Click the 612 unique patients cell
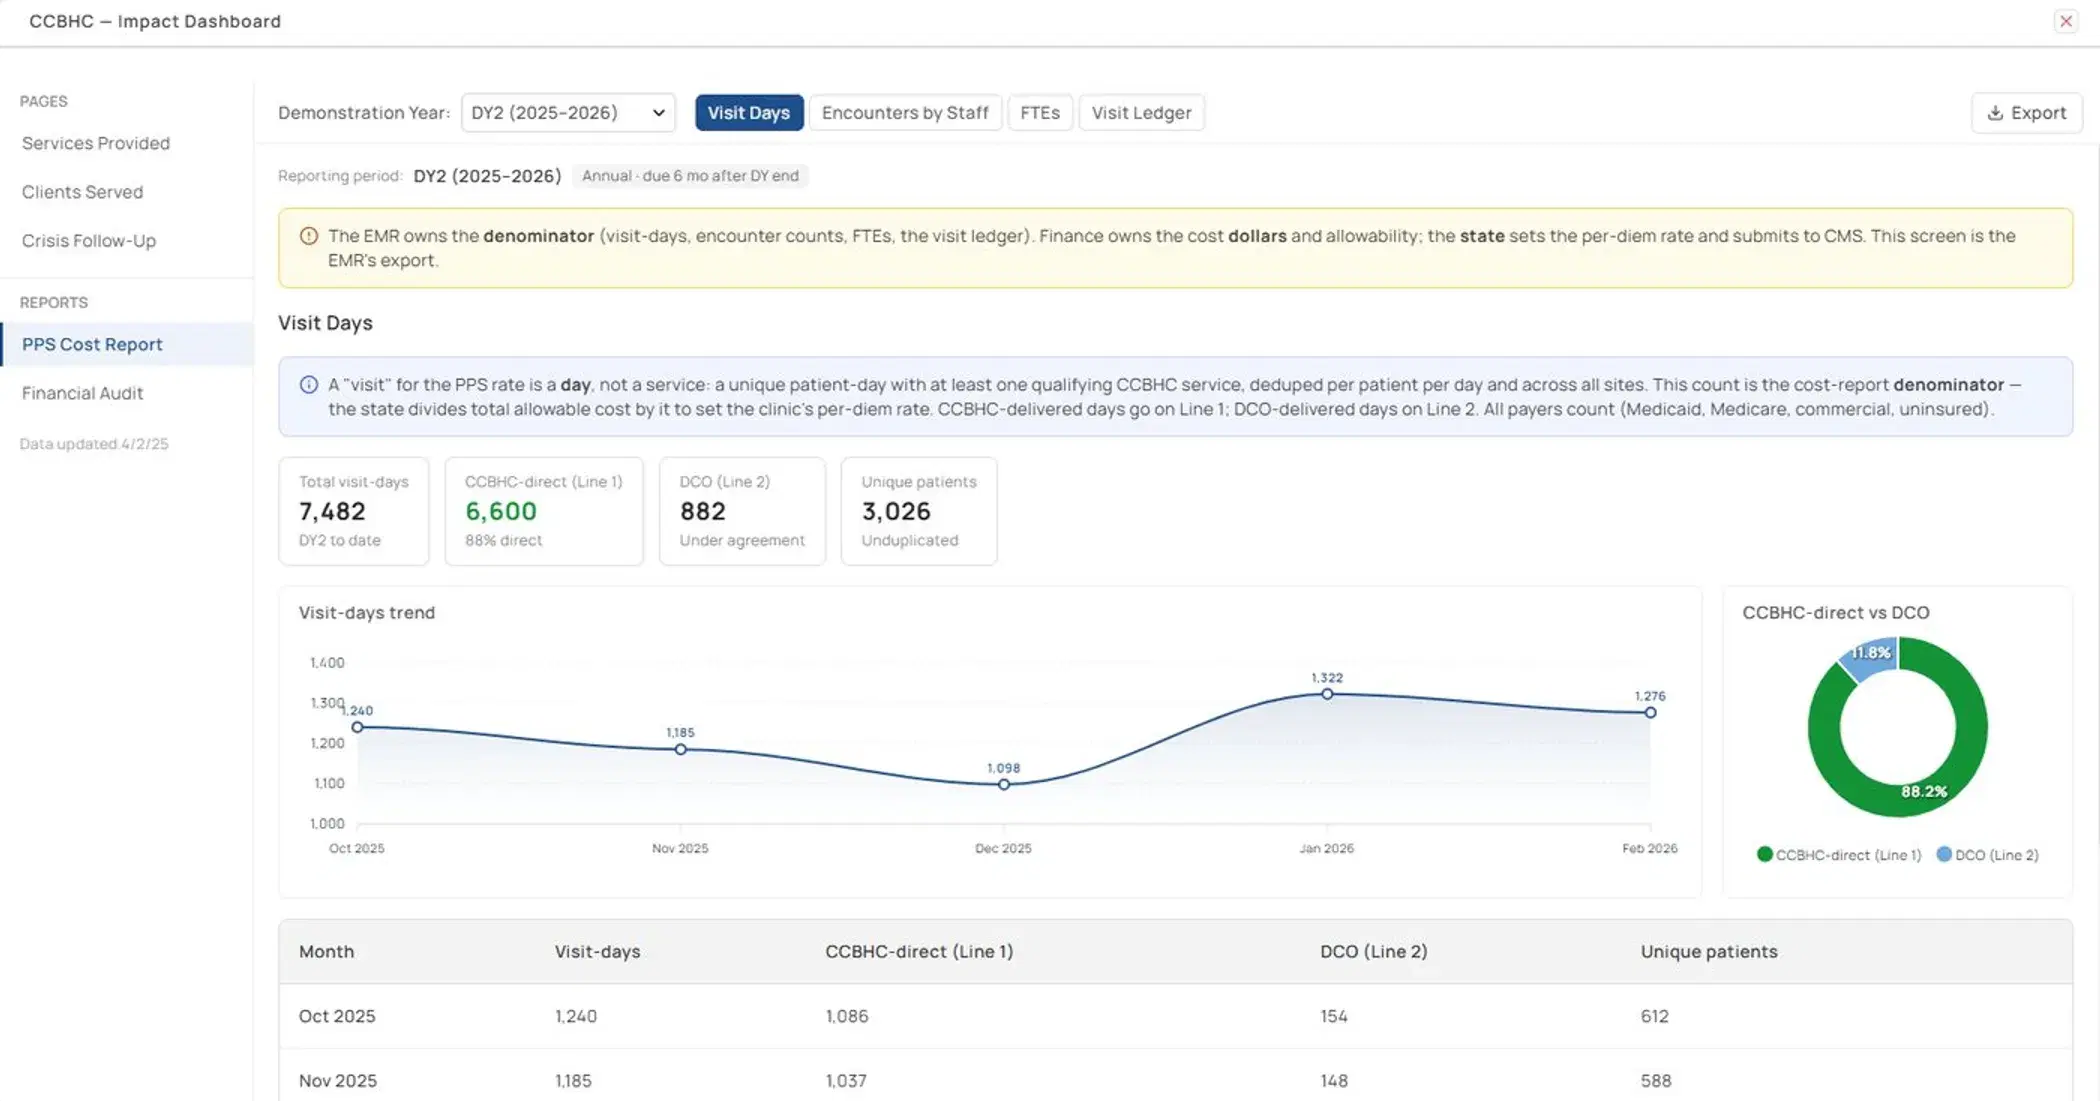 point(1654,1016)
